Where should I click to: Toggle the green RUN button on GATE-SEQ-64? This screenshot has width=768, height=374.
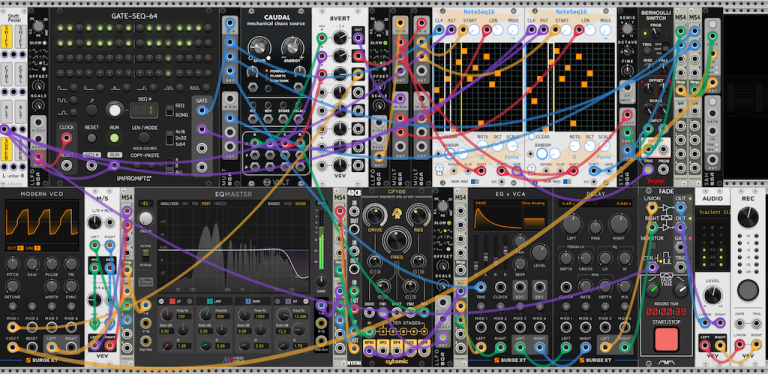[114, 138]
